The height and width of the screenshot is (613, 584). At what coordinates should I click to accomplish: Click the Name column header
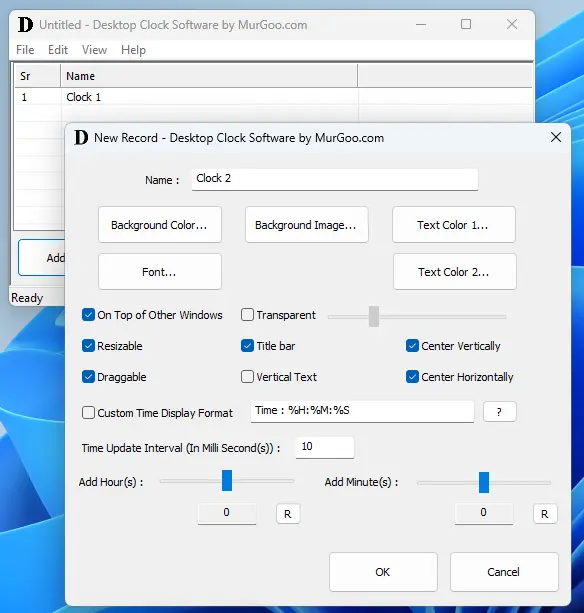coord(209,76)
